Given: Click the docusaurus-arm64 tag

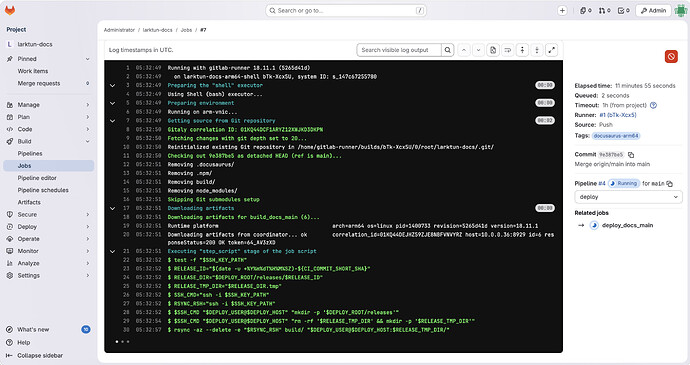Looking at the screenshot, I should tap(616, 136).
